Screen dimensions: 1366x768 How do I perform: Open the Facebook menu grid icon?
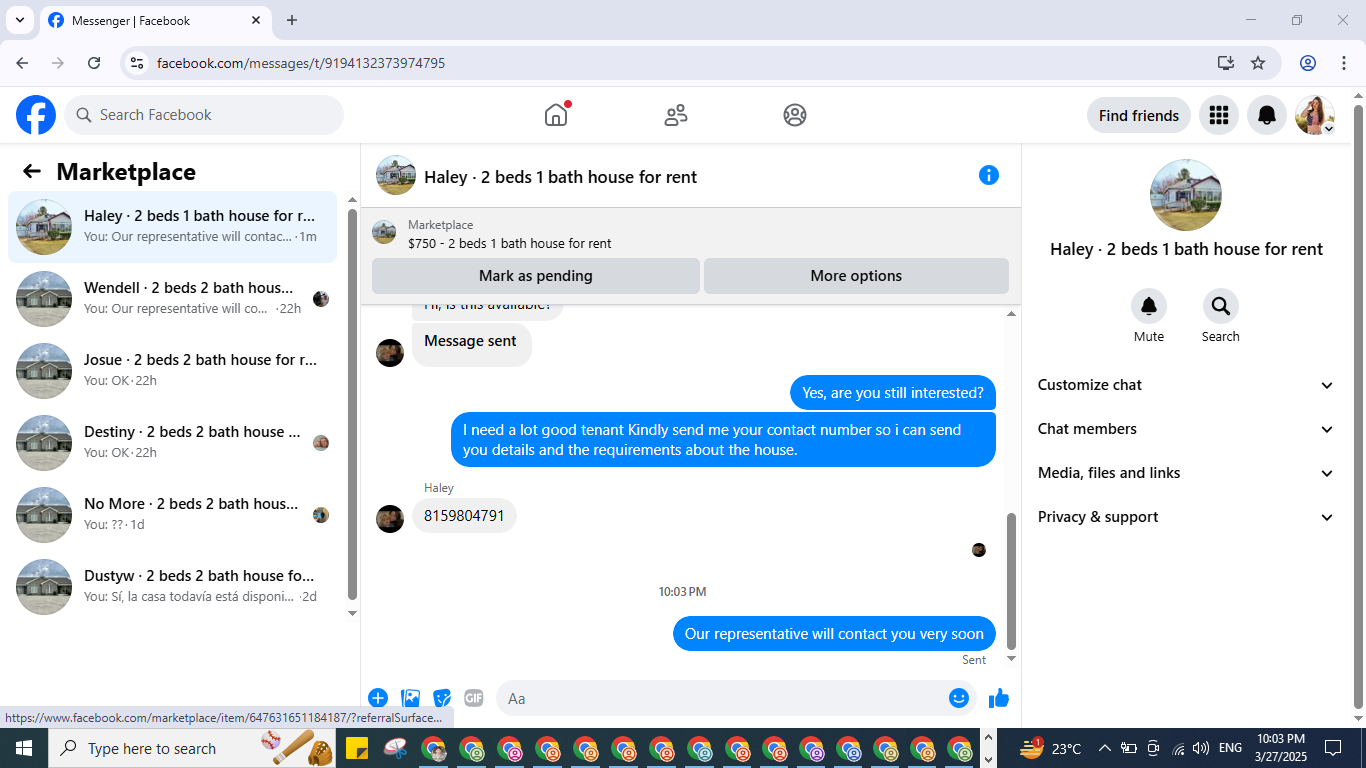click(x=1218, y=115)
